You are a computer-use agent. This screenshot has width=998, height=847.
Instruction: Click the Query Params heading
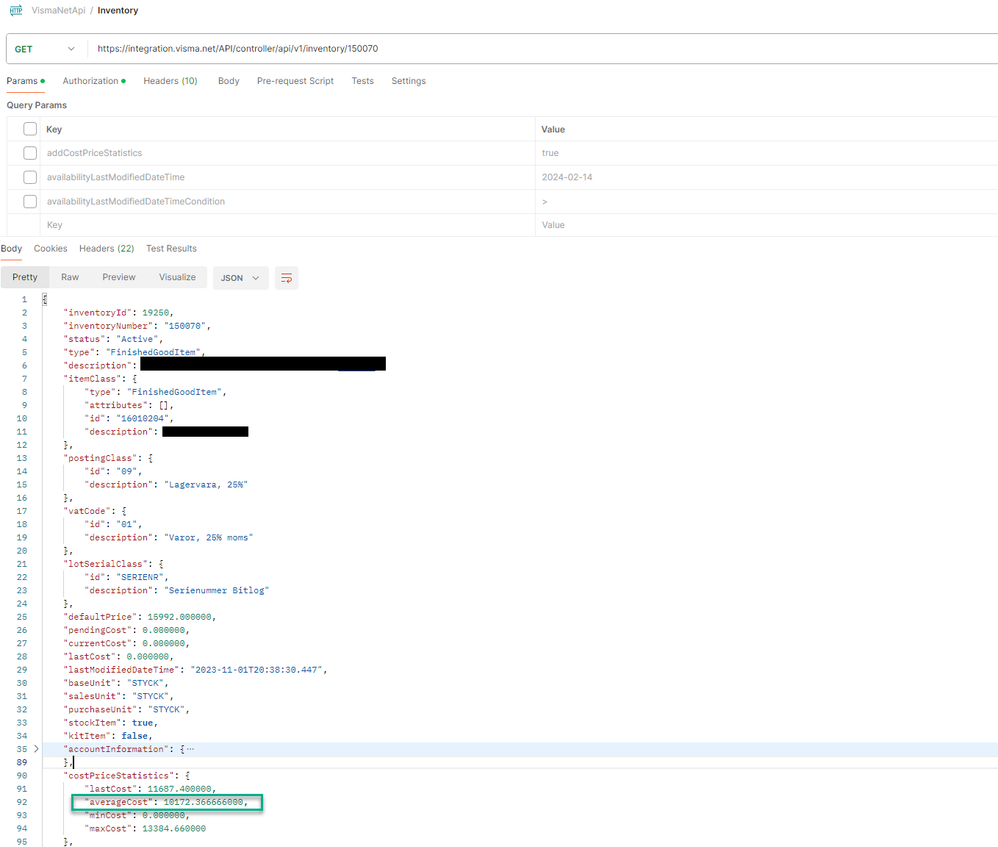coord(37,106)
